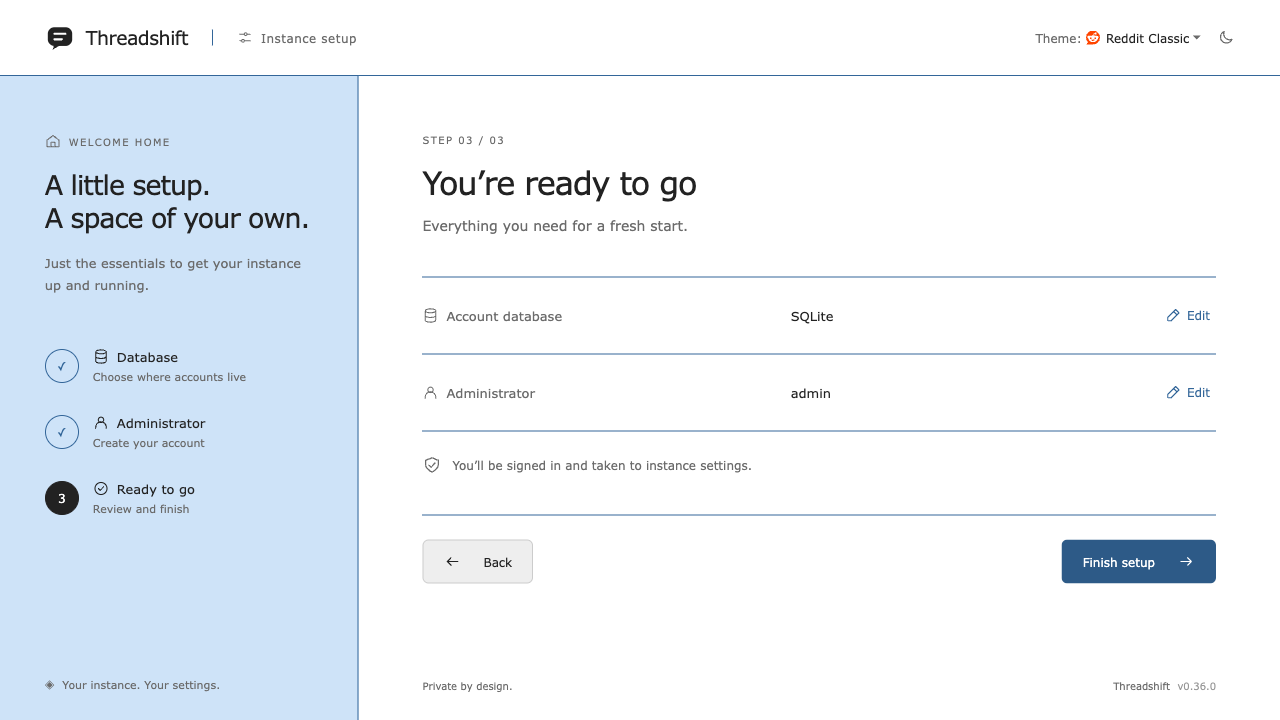Click the Administrator row person icon
The height and width of the screenshot is (720, 1280).
[x=431, y=393]
